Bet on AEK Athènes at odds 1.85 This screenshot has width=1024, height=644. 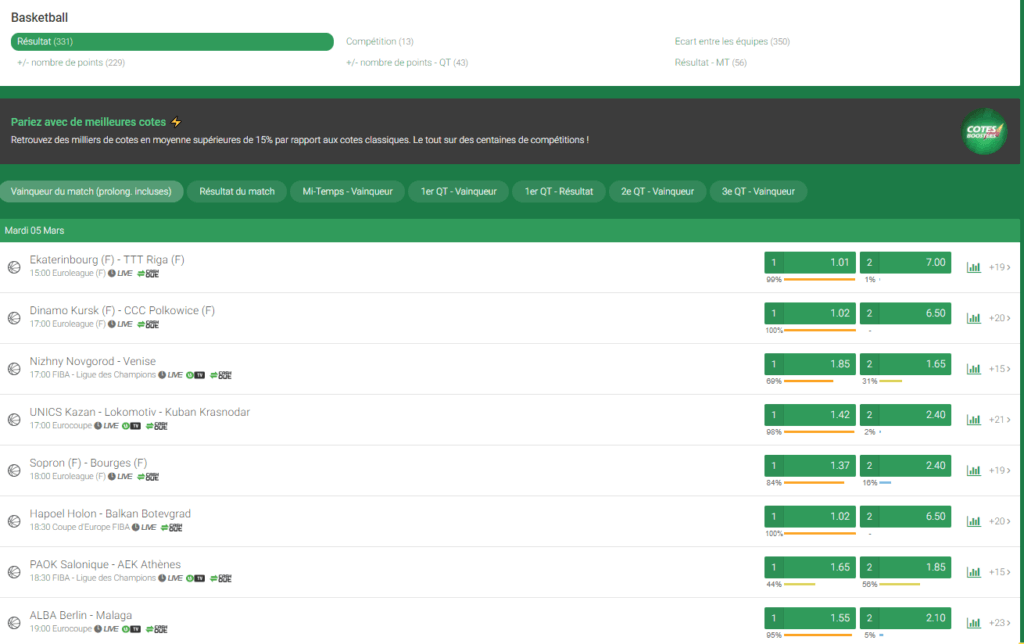tap(905, 567)
